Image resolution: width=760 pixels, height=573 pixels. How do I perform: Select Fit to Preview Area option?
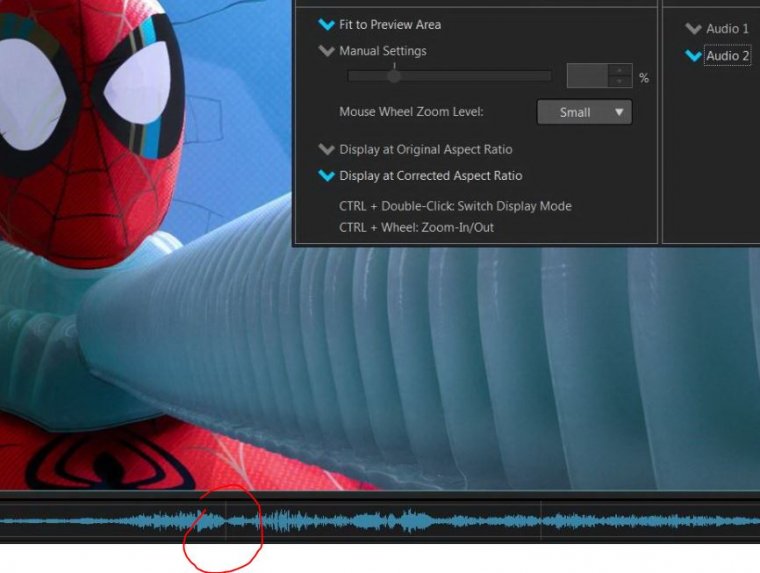coord(380,25)
